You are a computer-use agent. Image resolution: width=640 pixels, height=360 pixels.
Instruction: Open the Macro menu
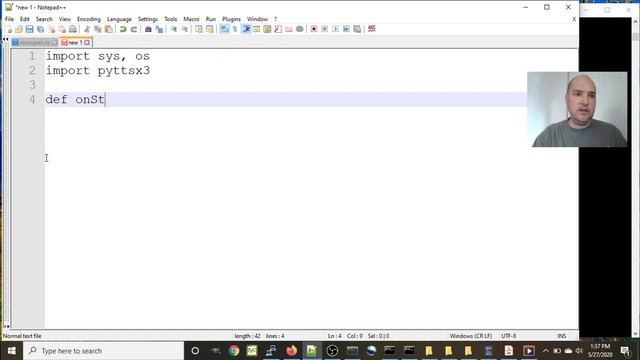[x=191, y=19]
